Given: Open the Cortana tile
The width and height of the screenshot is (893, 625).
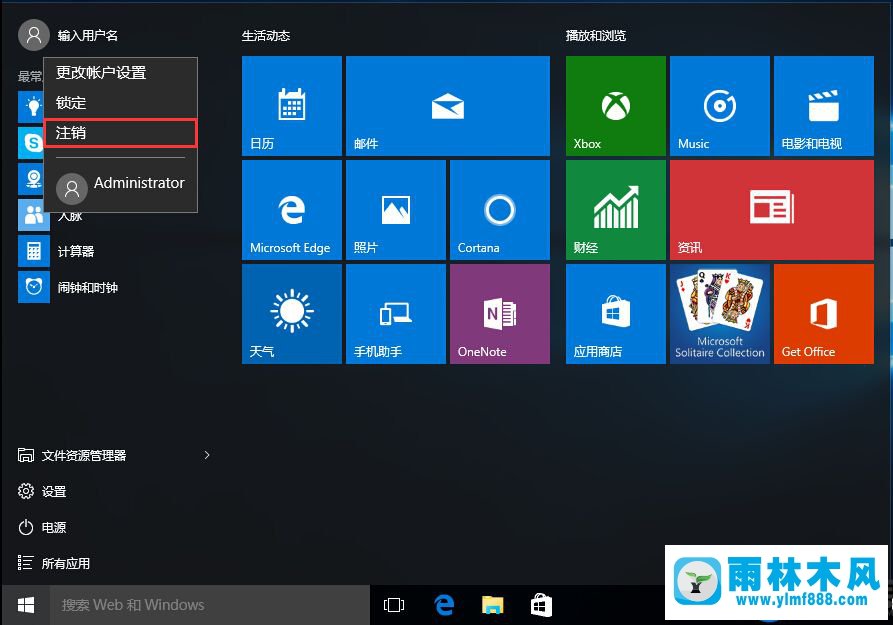Looking at the screenshot, I should point(500,210).
